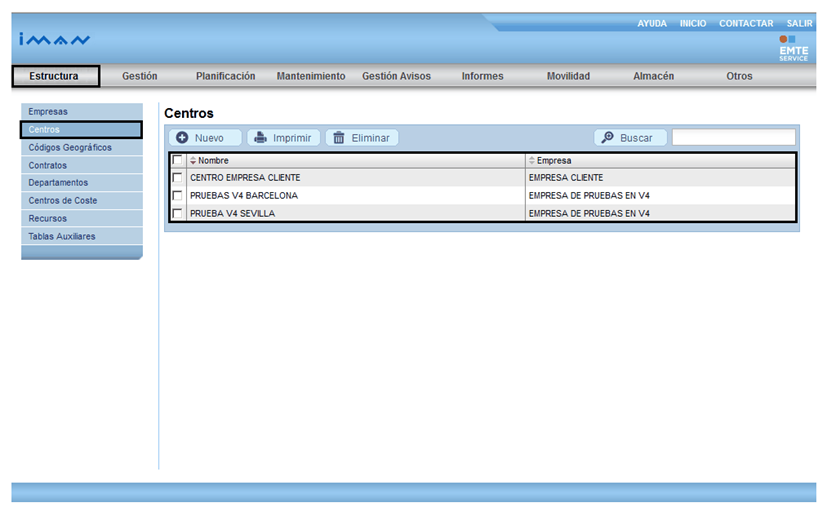Click the SALIR link to log out
Screen dimensions: 827x511
tap(799, 23)
